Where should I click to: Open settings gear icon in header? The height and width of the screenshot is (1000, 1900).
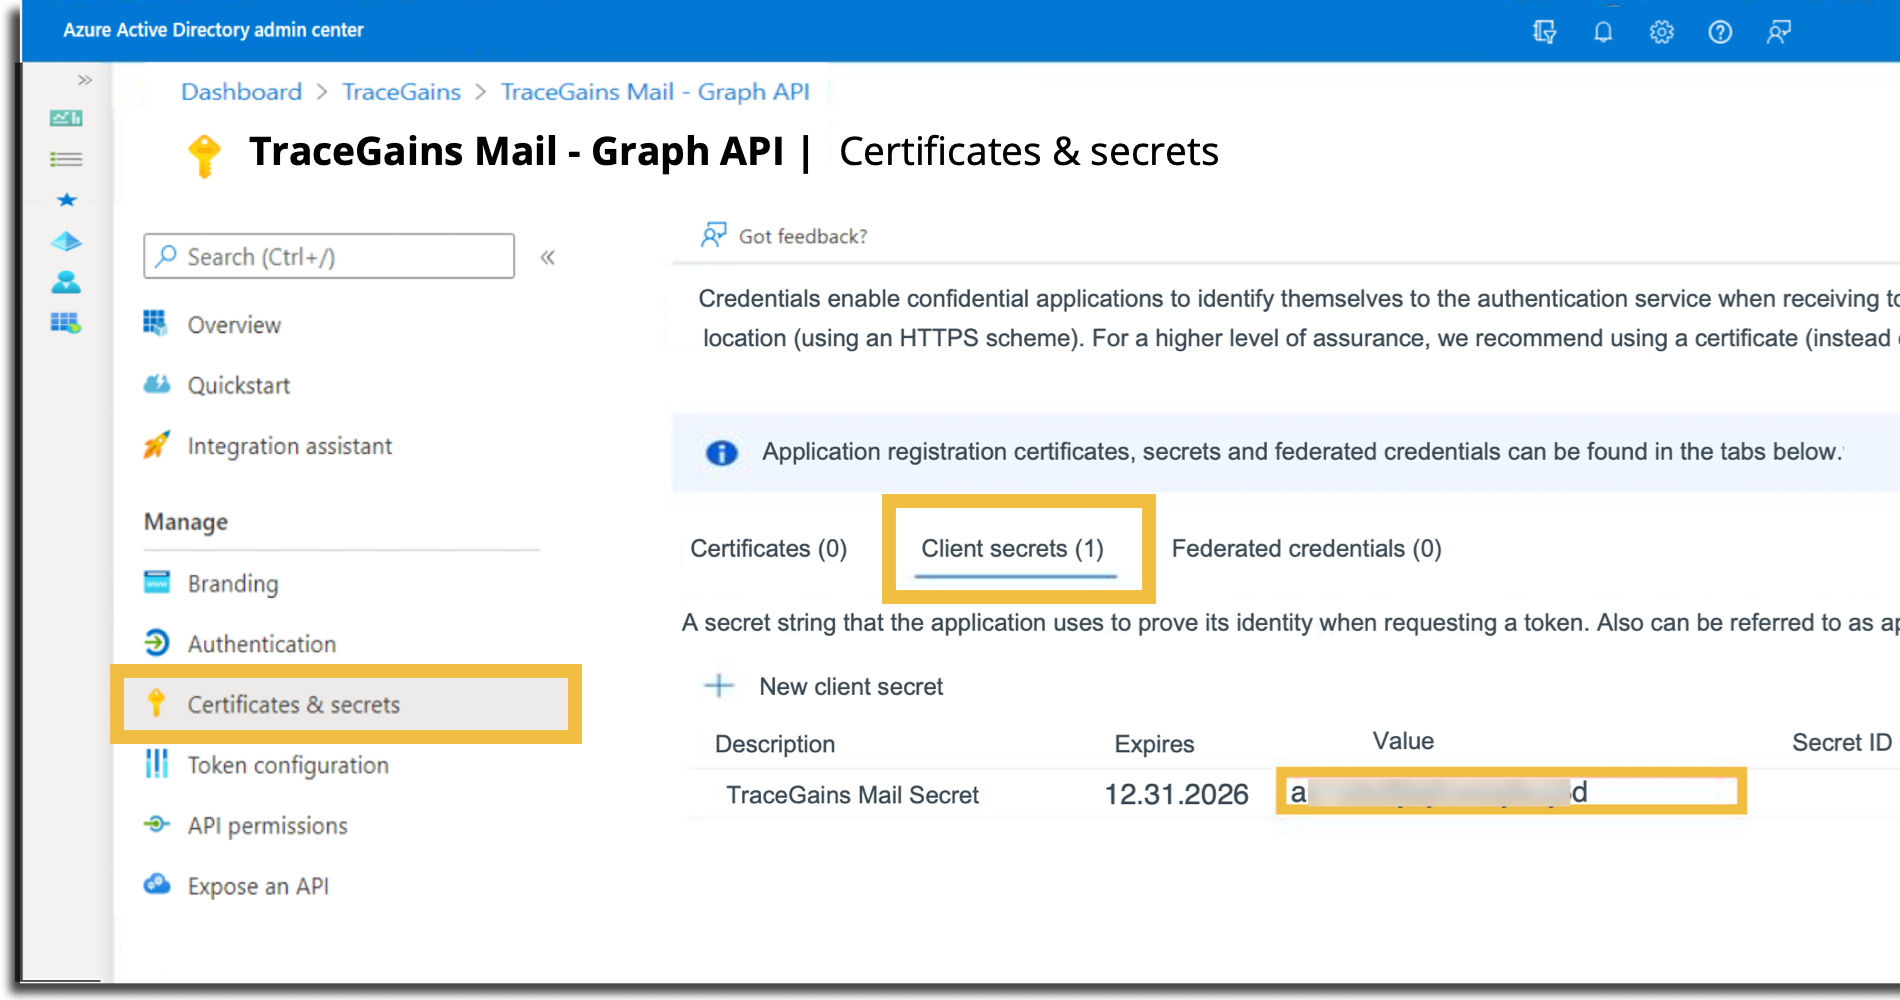coord(1662,32)
